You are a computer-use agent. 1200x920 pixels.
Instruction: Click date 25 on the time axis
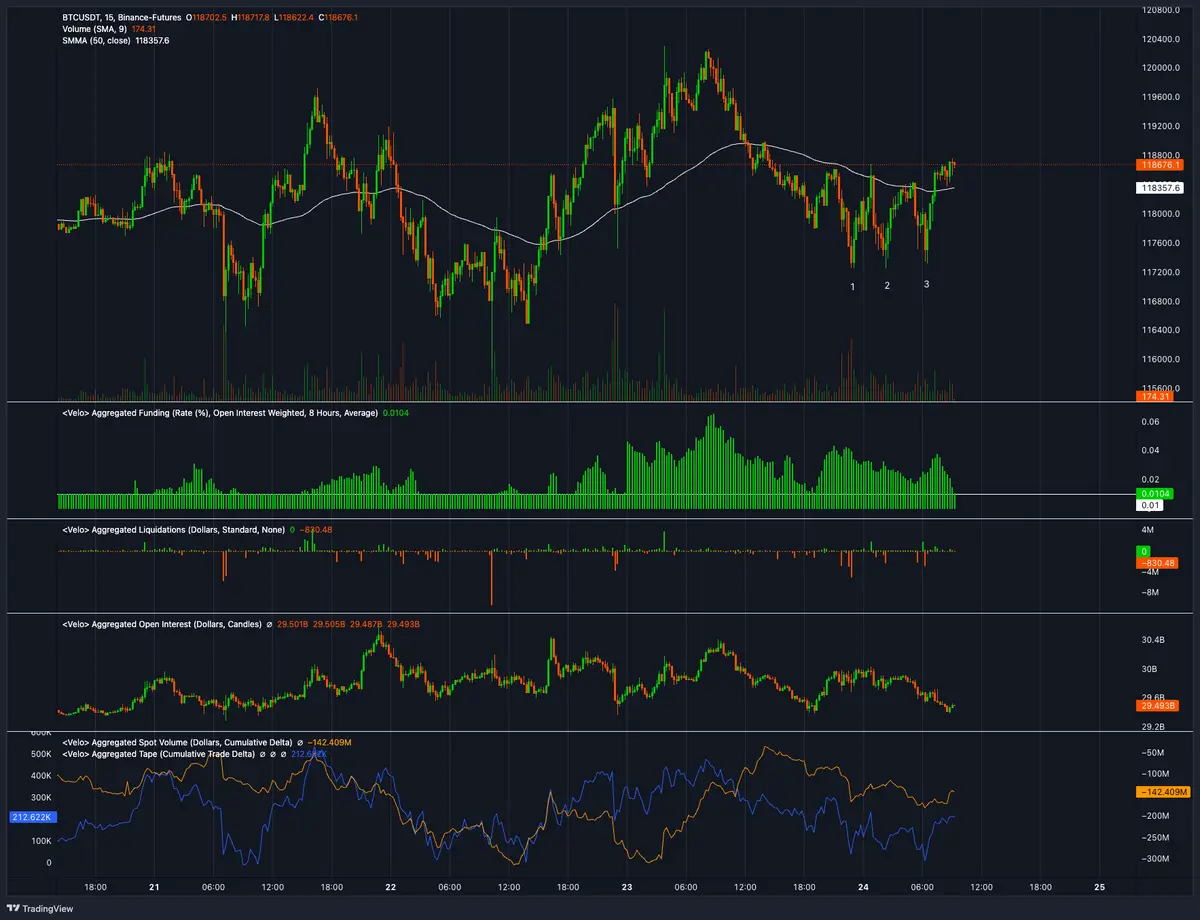[x=1100, y=886]
